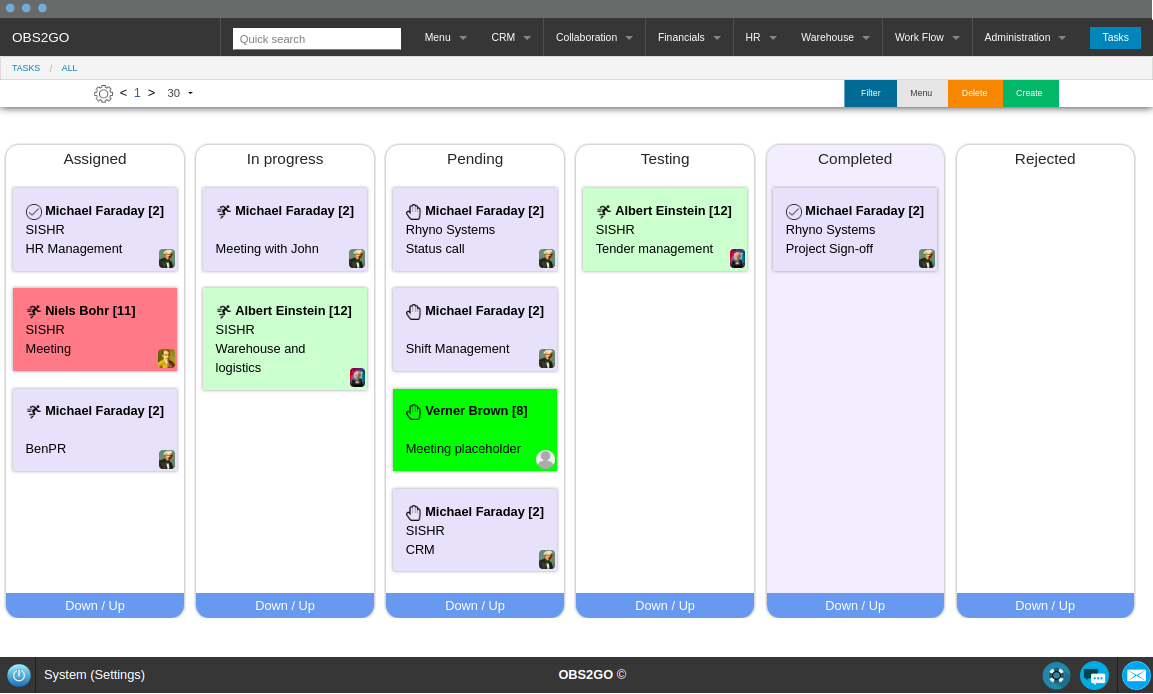The image size is (1153, 694).
Task: Click the running-man icon on Niels Bohr card
Action: tap(34, 312)
